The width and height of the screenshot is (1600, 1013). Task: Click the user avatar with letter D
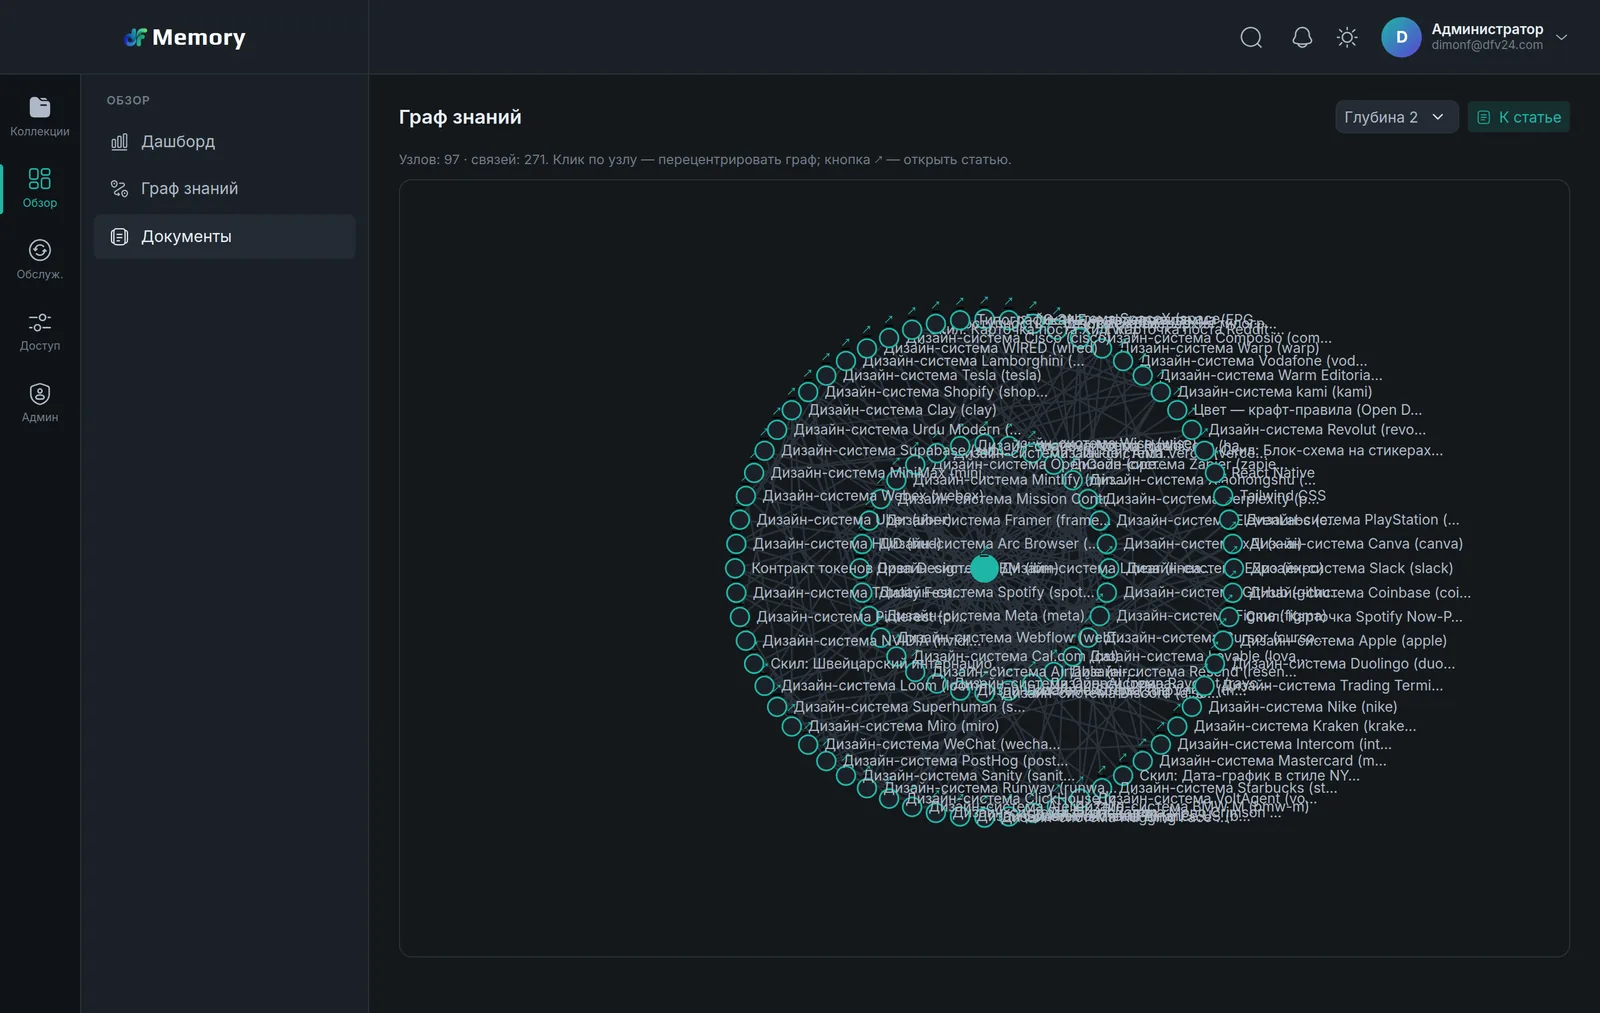(1401, 38)
